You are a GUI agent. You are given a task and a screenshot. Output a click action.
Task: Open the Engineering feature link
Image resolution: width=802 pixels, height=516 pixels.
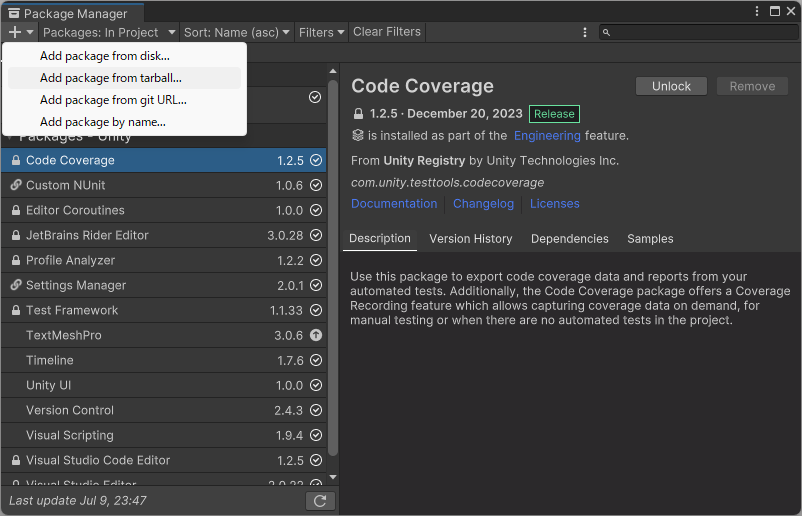547,136
